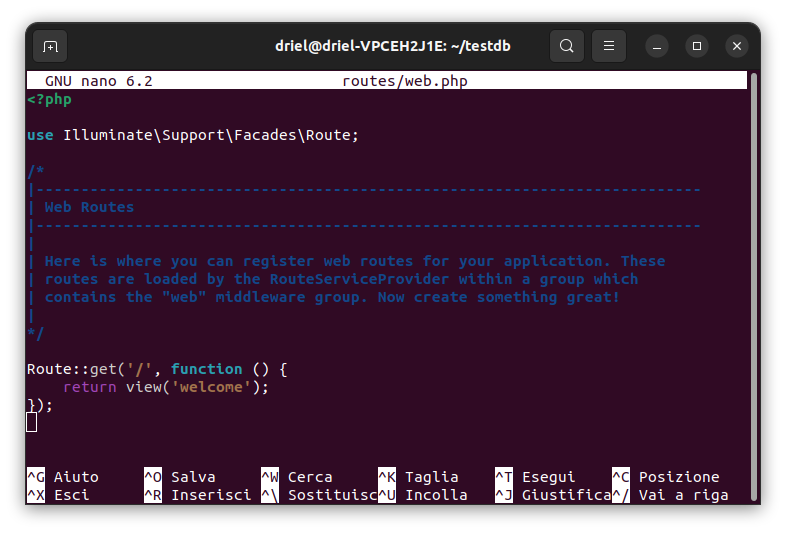Place cursor on the <?php opening tag
This screenshot has width=786, height=533.
tap(49, 99)
